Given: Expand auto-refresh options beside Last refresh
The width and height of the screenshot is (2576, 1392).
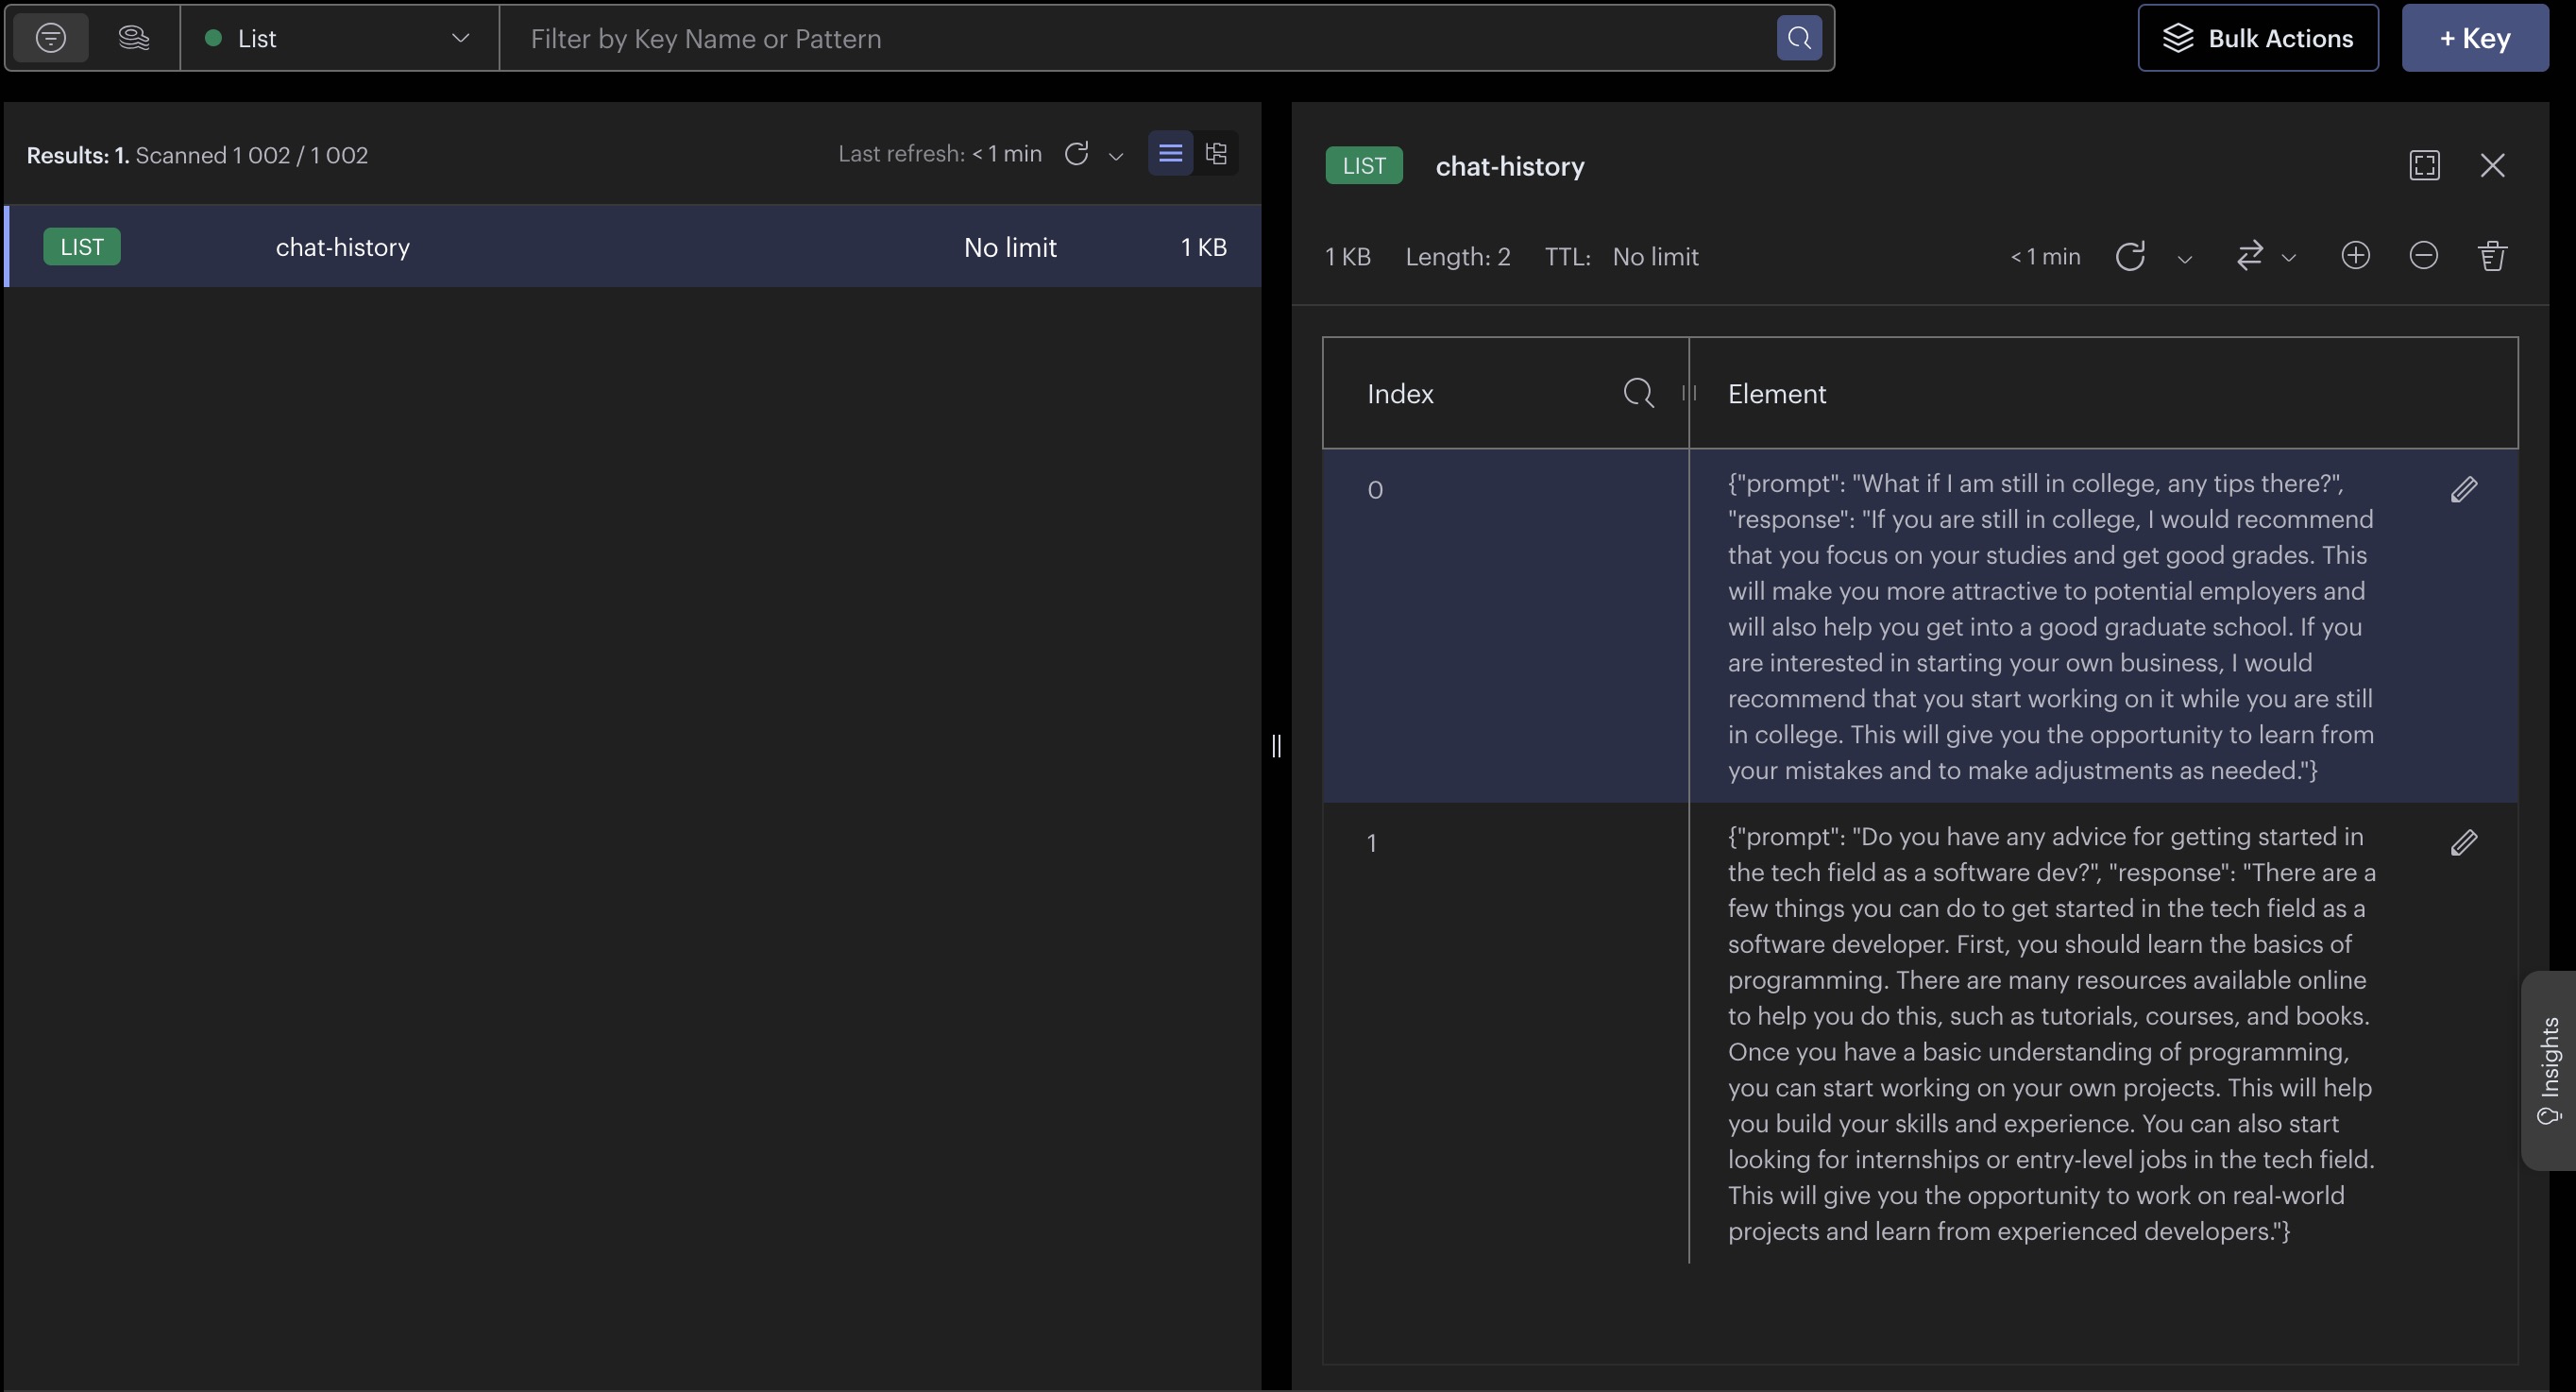Looking at the screenshot, I should pos(1116,157).
